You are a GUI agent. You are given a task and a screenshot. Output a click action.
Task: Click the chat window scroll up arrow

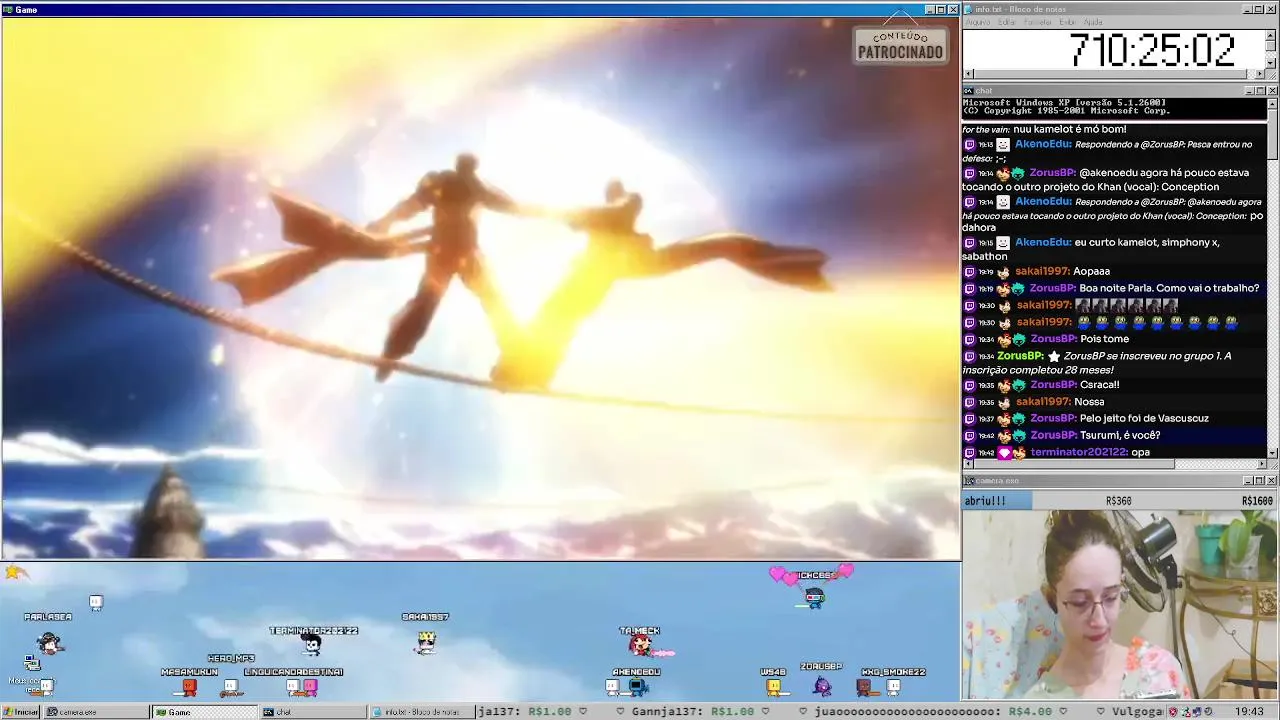tap(1273, 103)
